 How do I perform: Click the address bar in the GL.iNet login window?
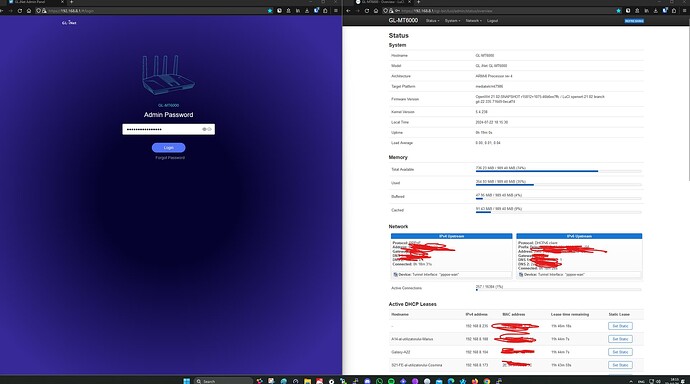[154, 11]
